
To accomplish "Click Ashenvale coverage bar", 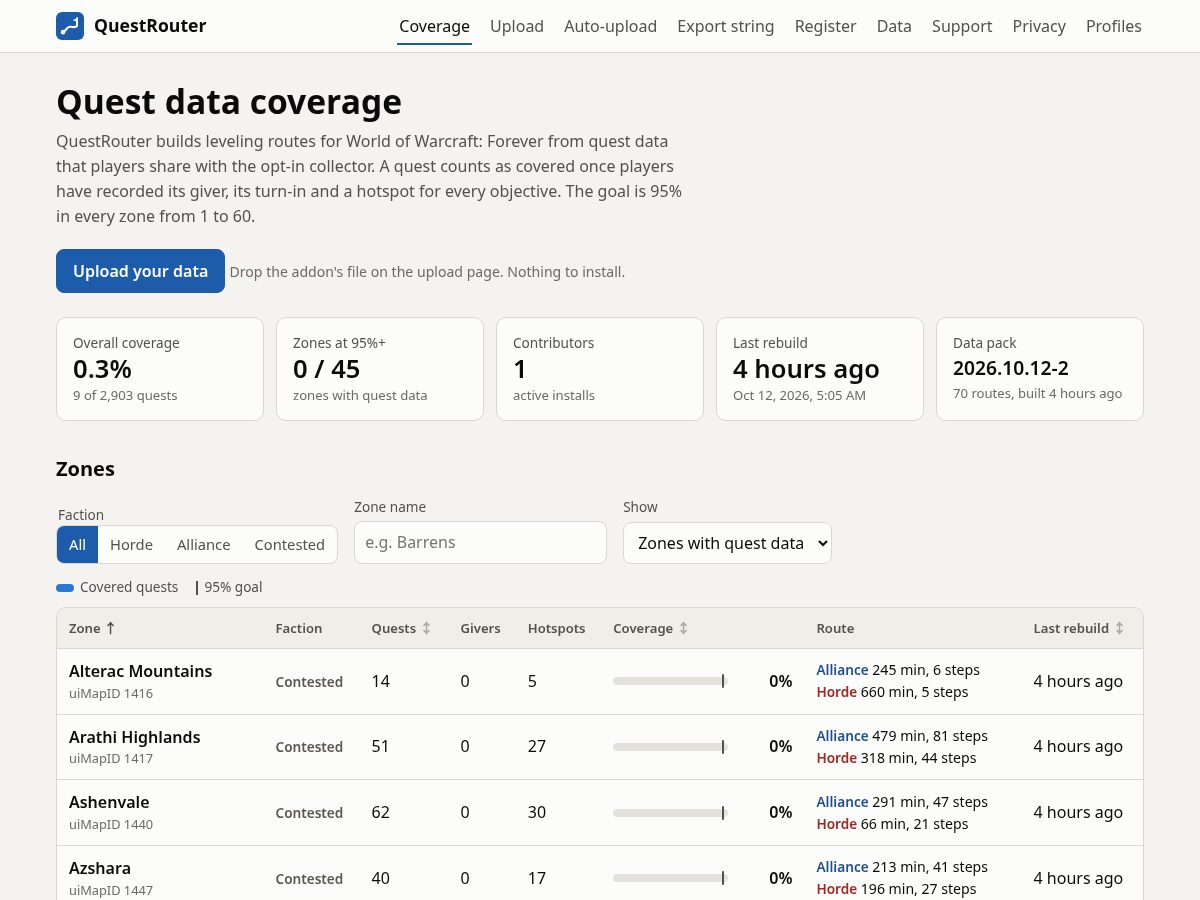I will click(670, 813).
